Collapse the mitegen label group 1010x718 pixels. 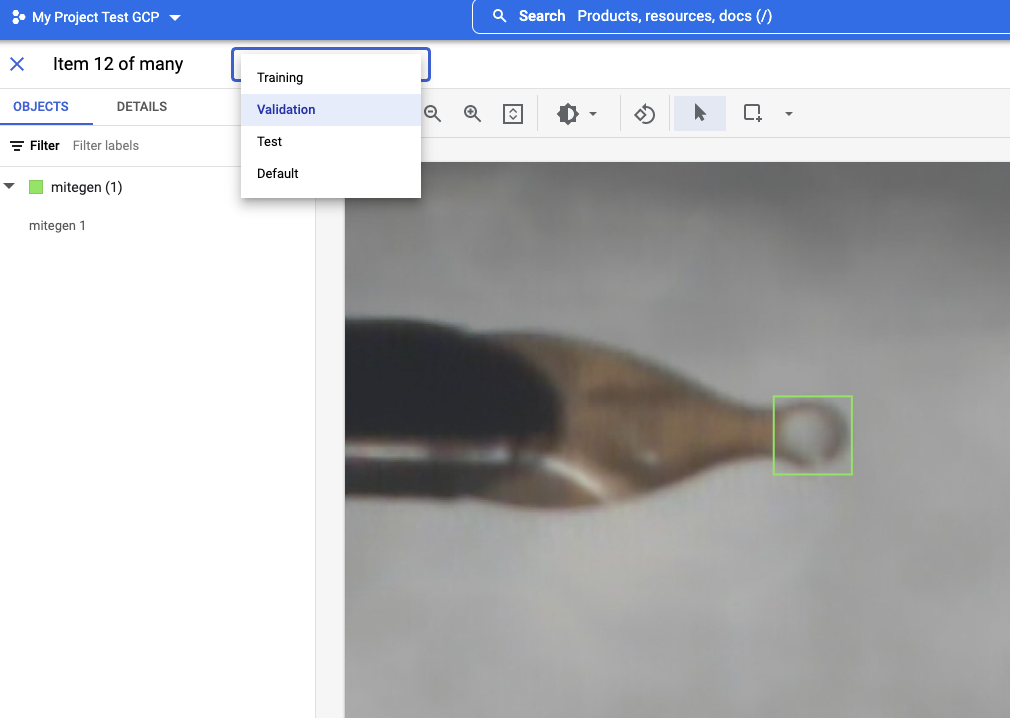tap(9, 186)
